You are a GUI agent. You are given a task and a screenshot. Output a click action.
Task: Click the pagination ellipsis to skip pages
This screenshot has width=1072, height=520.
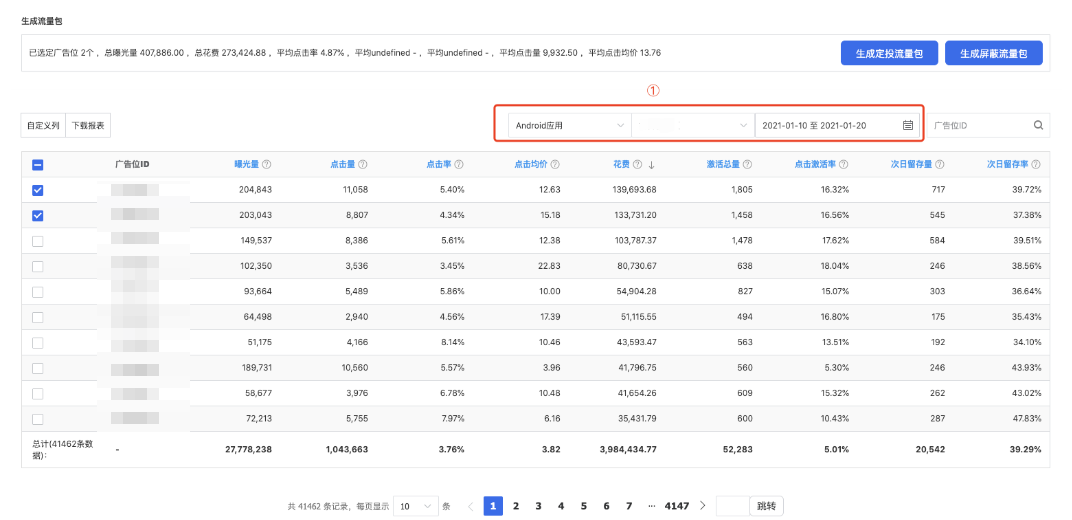[x=652, y=506]
